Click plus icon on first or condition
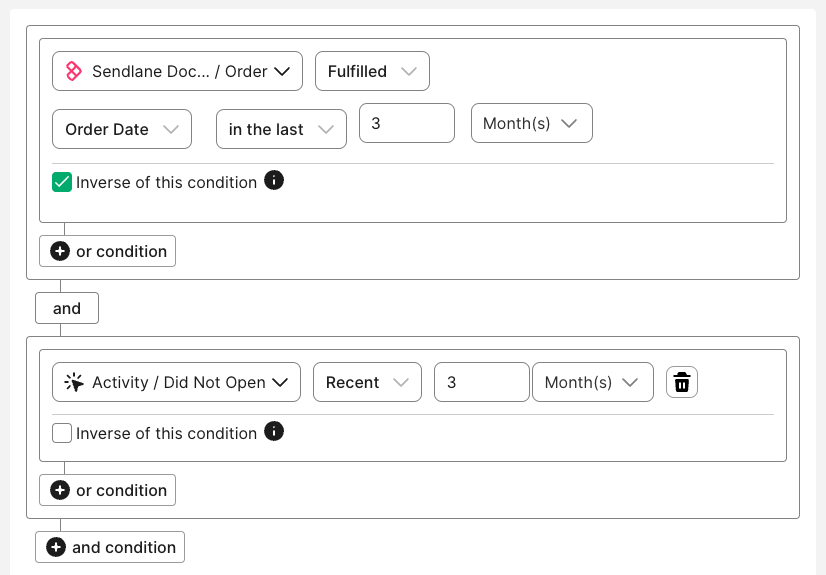 coord(60,251)
